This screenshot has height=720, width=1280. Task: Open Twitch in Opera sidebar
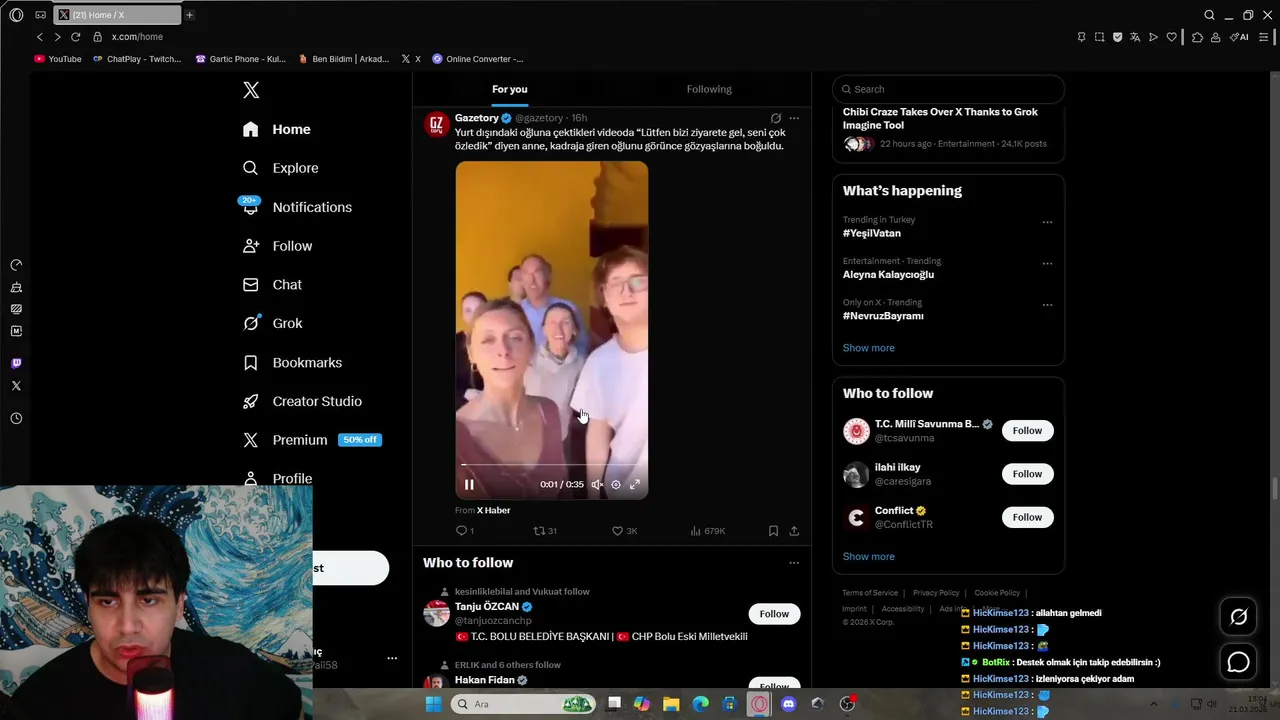pos(16,363)
